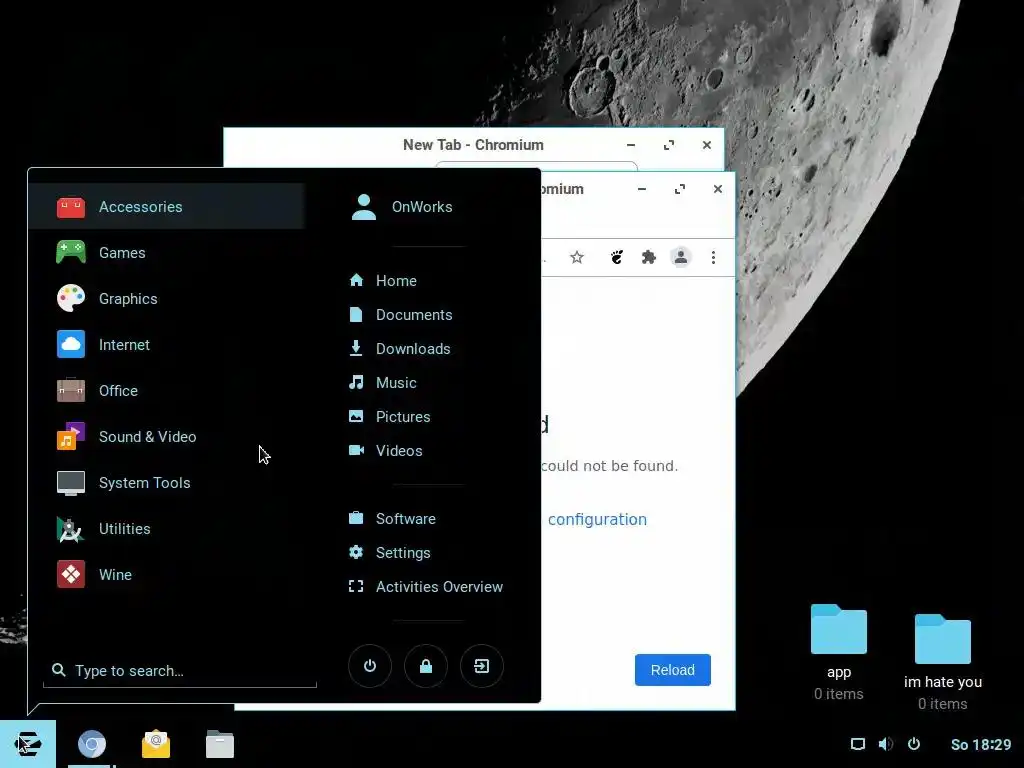Open the mail client taskbar icon
This screenshot has height=768, width=1024.
coord(156,744)
